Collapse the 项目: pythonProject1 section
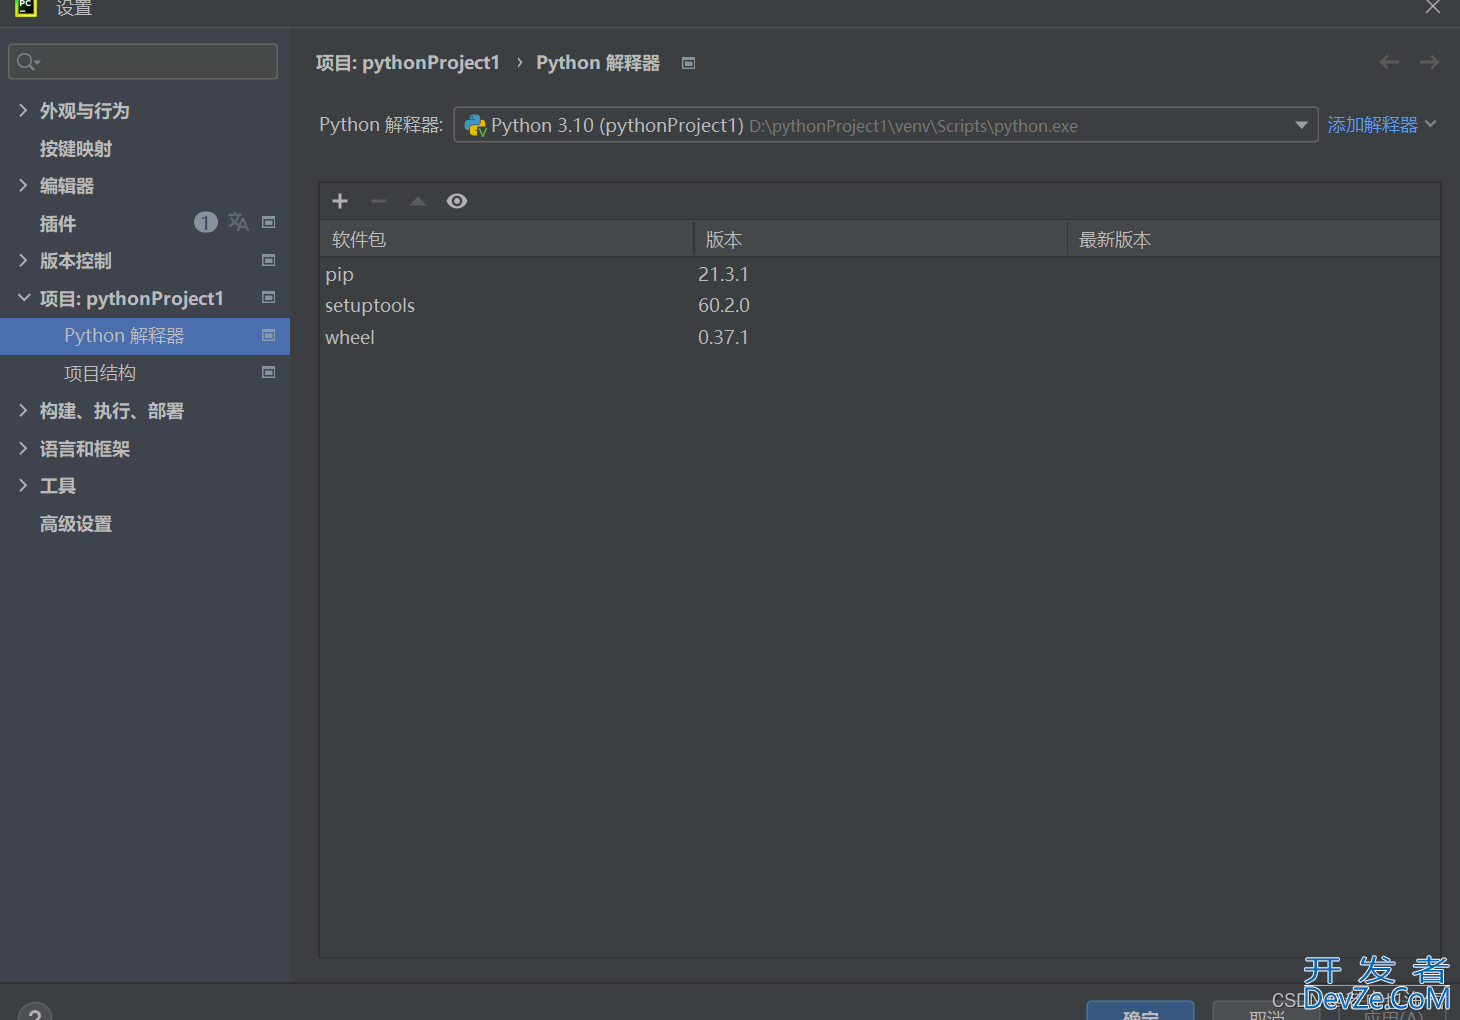The image size is (1460, 1020). pyautogui.click(x=23, y=298)
